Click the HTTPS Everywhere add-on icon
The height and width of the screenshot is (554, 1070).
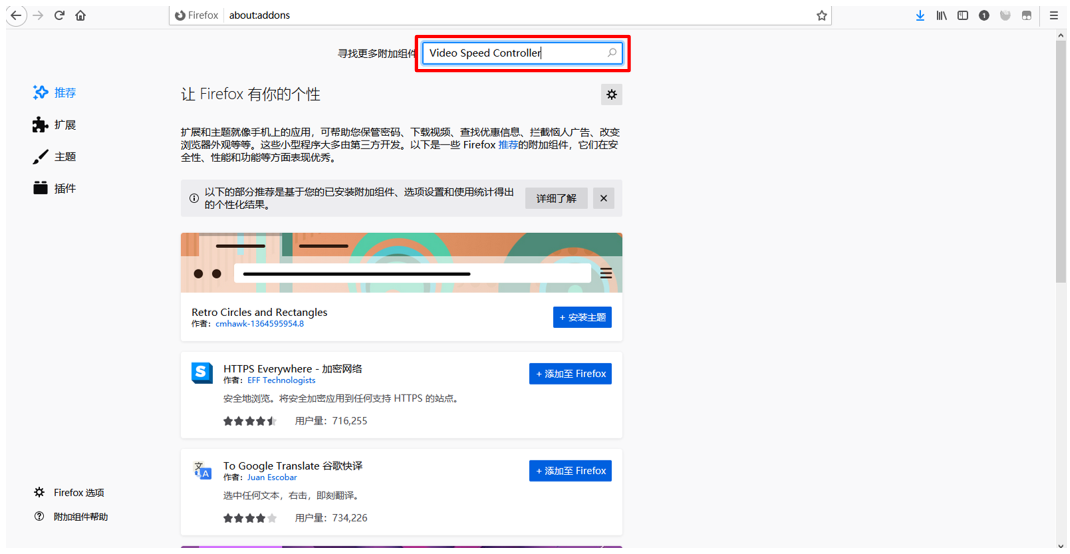tap(202, 373)
